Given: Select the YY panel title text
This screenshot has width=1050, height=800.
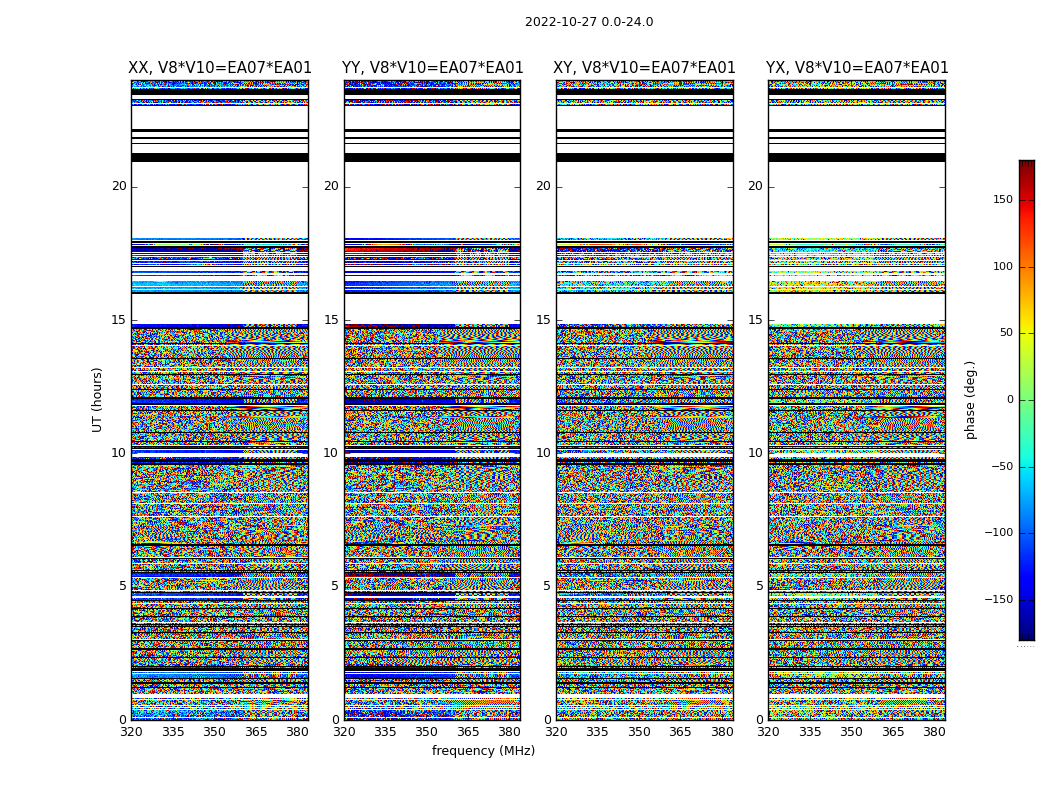Looking at the screenshot, I should coord(432,68).
